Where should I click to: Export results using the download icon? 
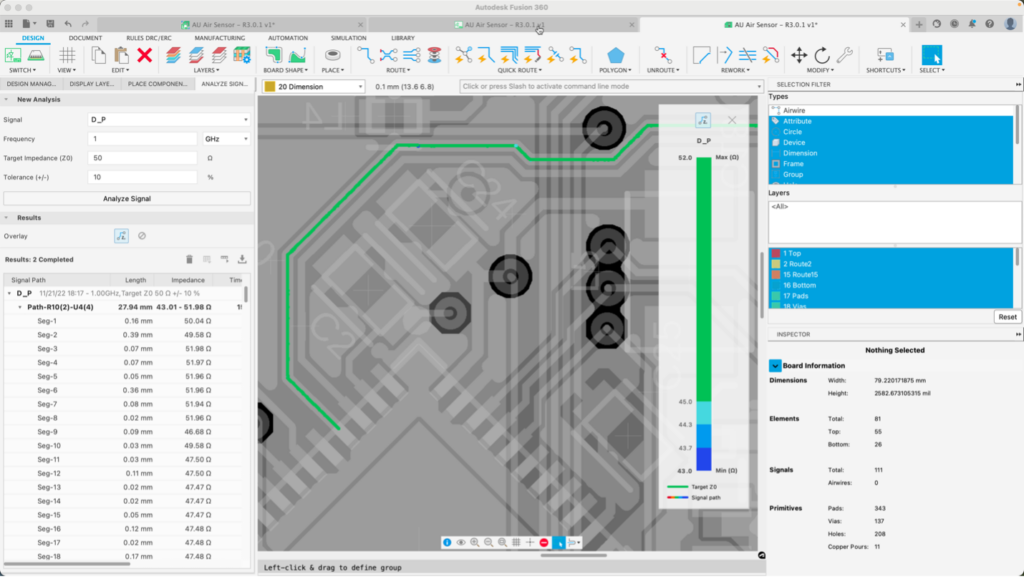tap(241, 259)
